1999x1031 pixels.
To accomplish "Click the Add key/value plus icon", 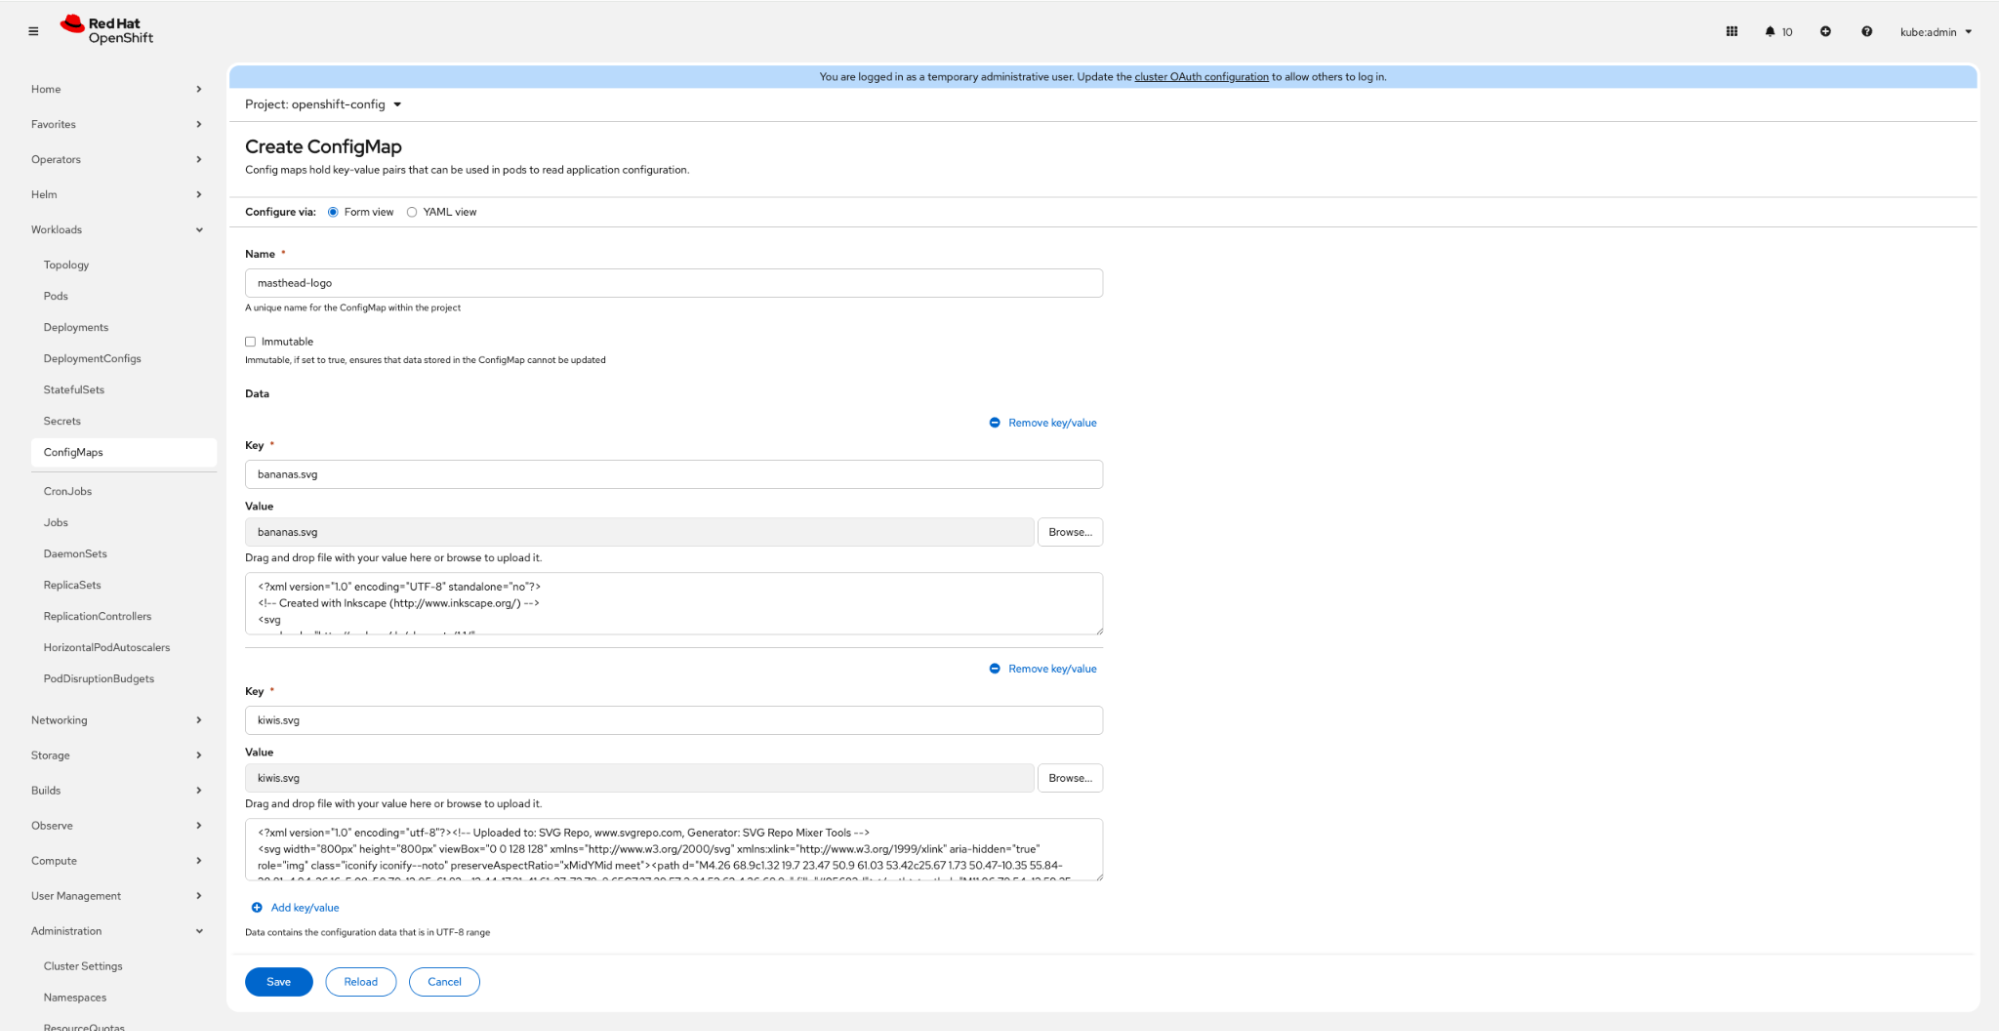I will (x=257, y=908).
